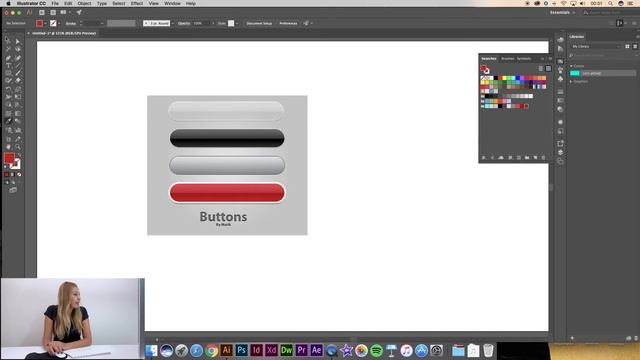Open Photoshop from the Dock
640x360 pixels.
pyautogui.click(x=242, y=350)
